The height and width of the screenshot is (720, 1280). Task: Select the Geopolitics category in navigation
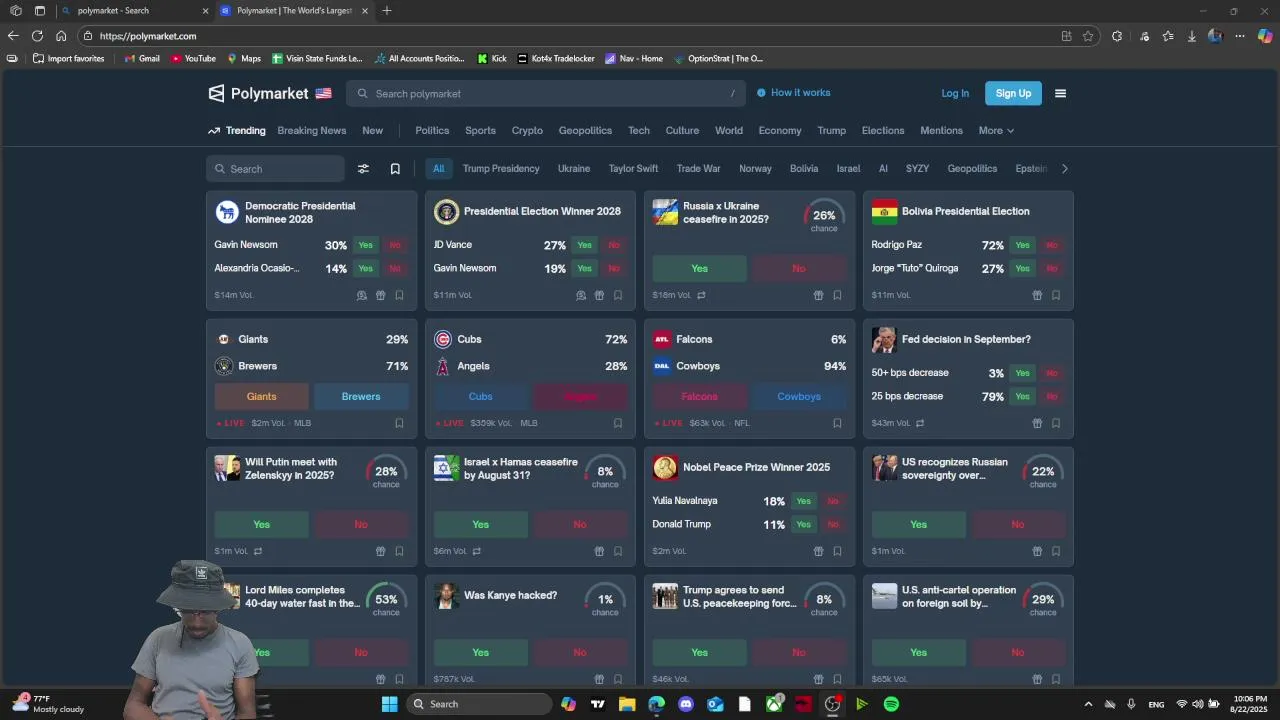(585, 131)
